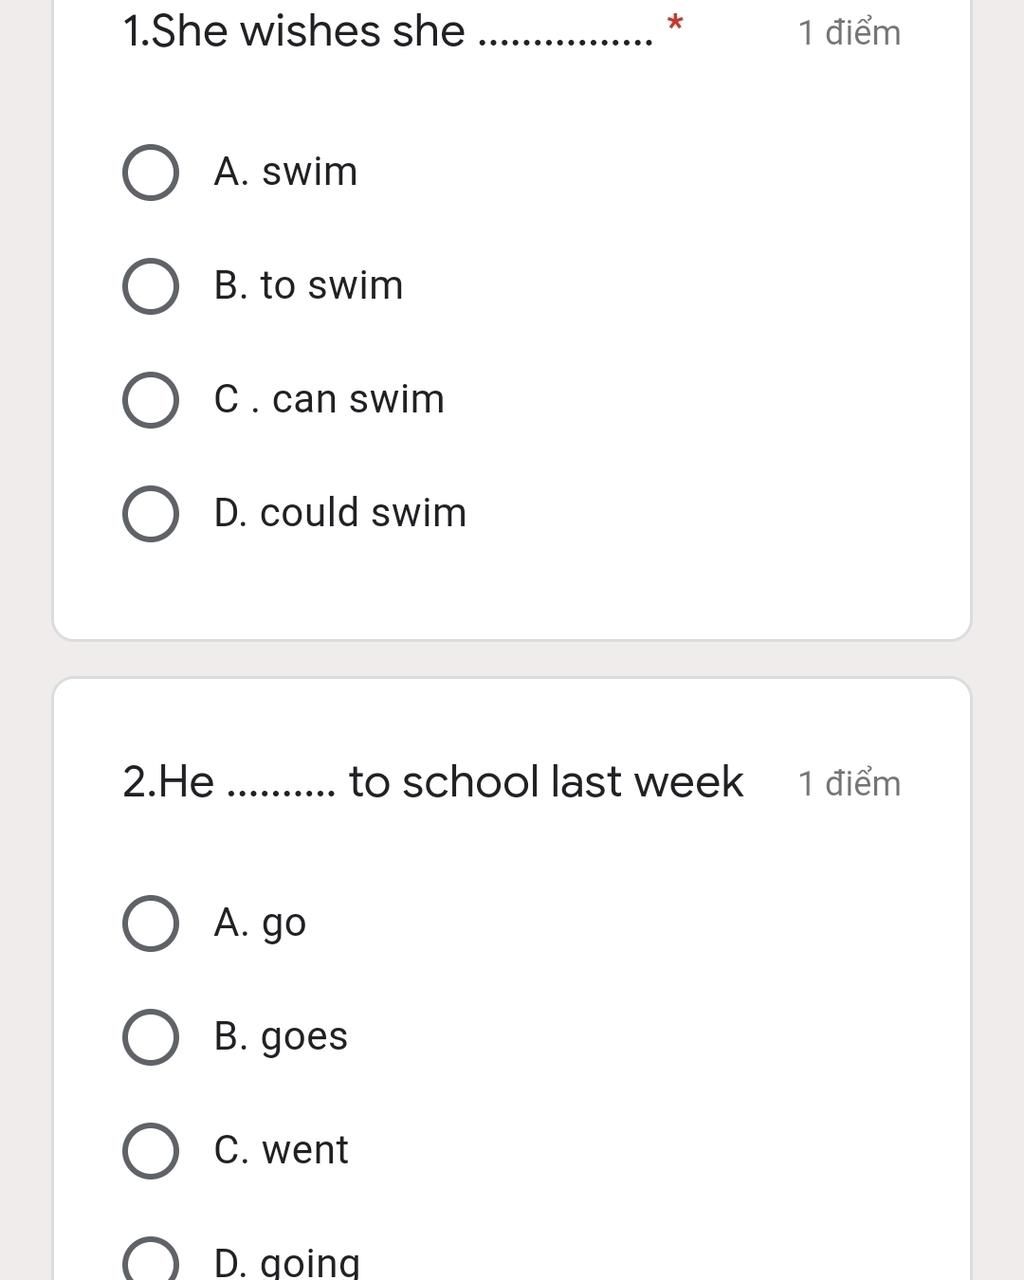Viewport: 1024px width, 1280px height.
Task: Select the radio button for A. swim
Action: [151, 172]
